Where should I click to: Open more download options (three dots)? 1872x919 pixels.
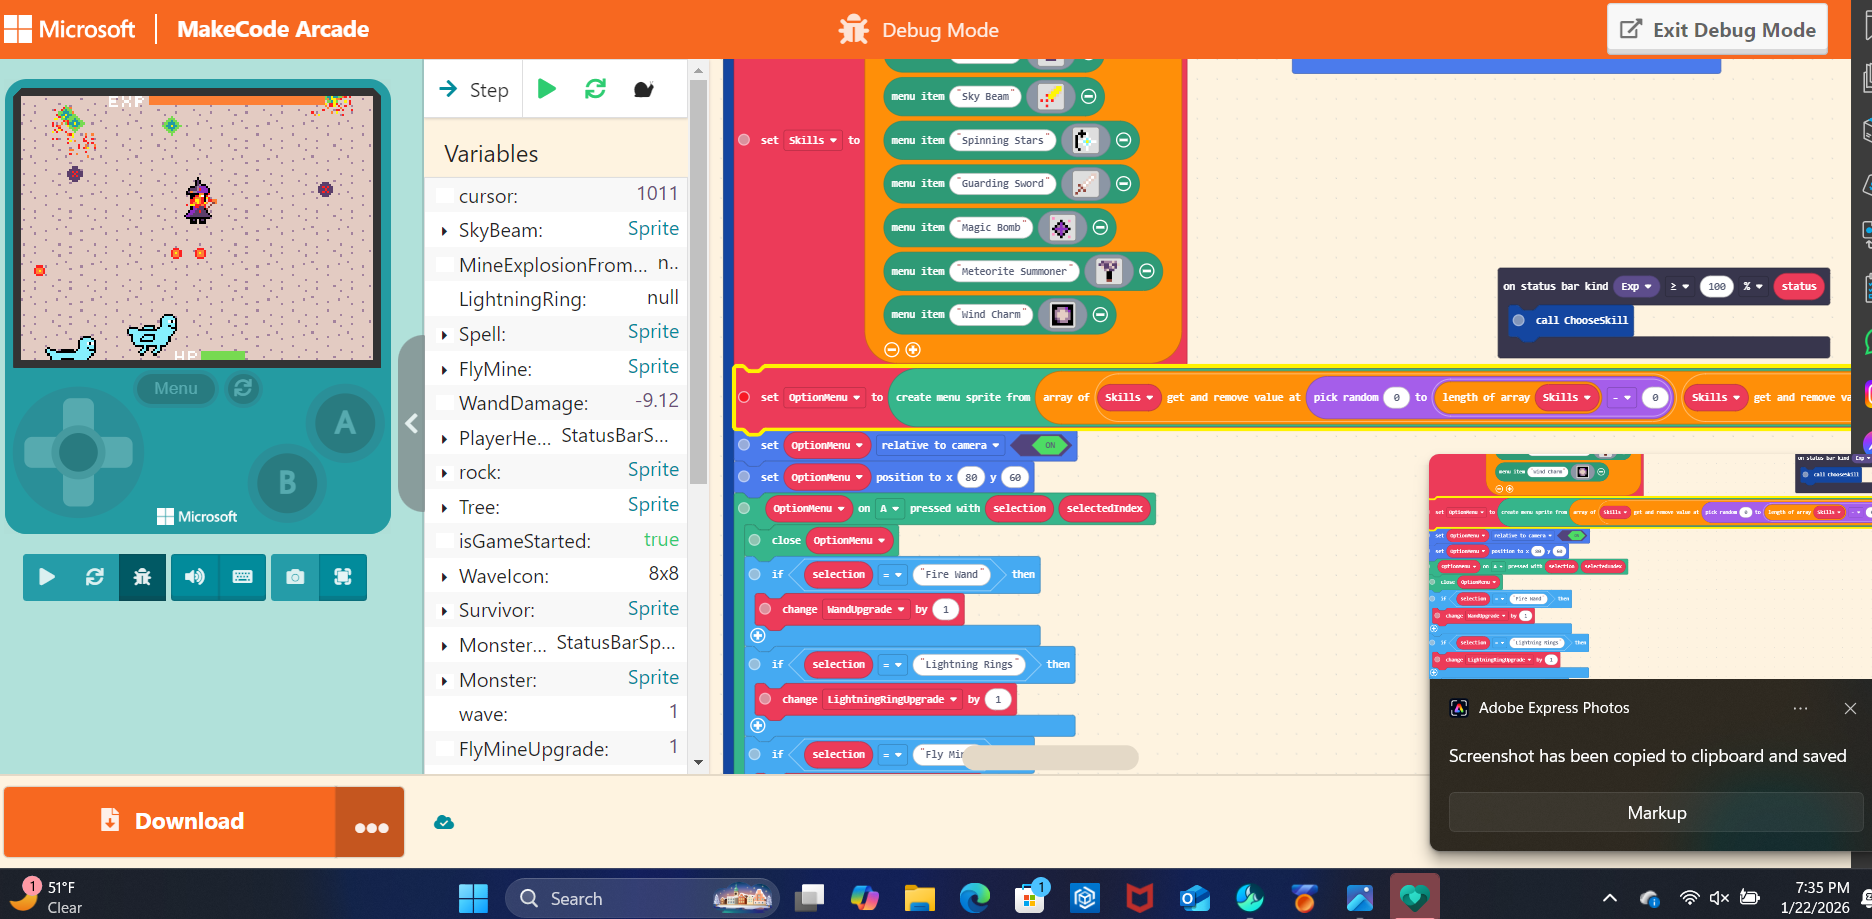(371, 822)
